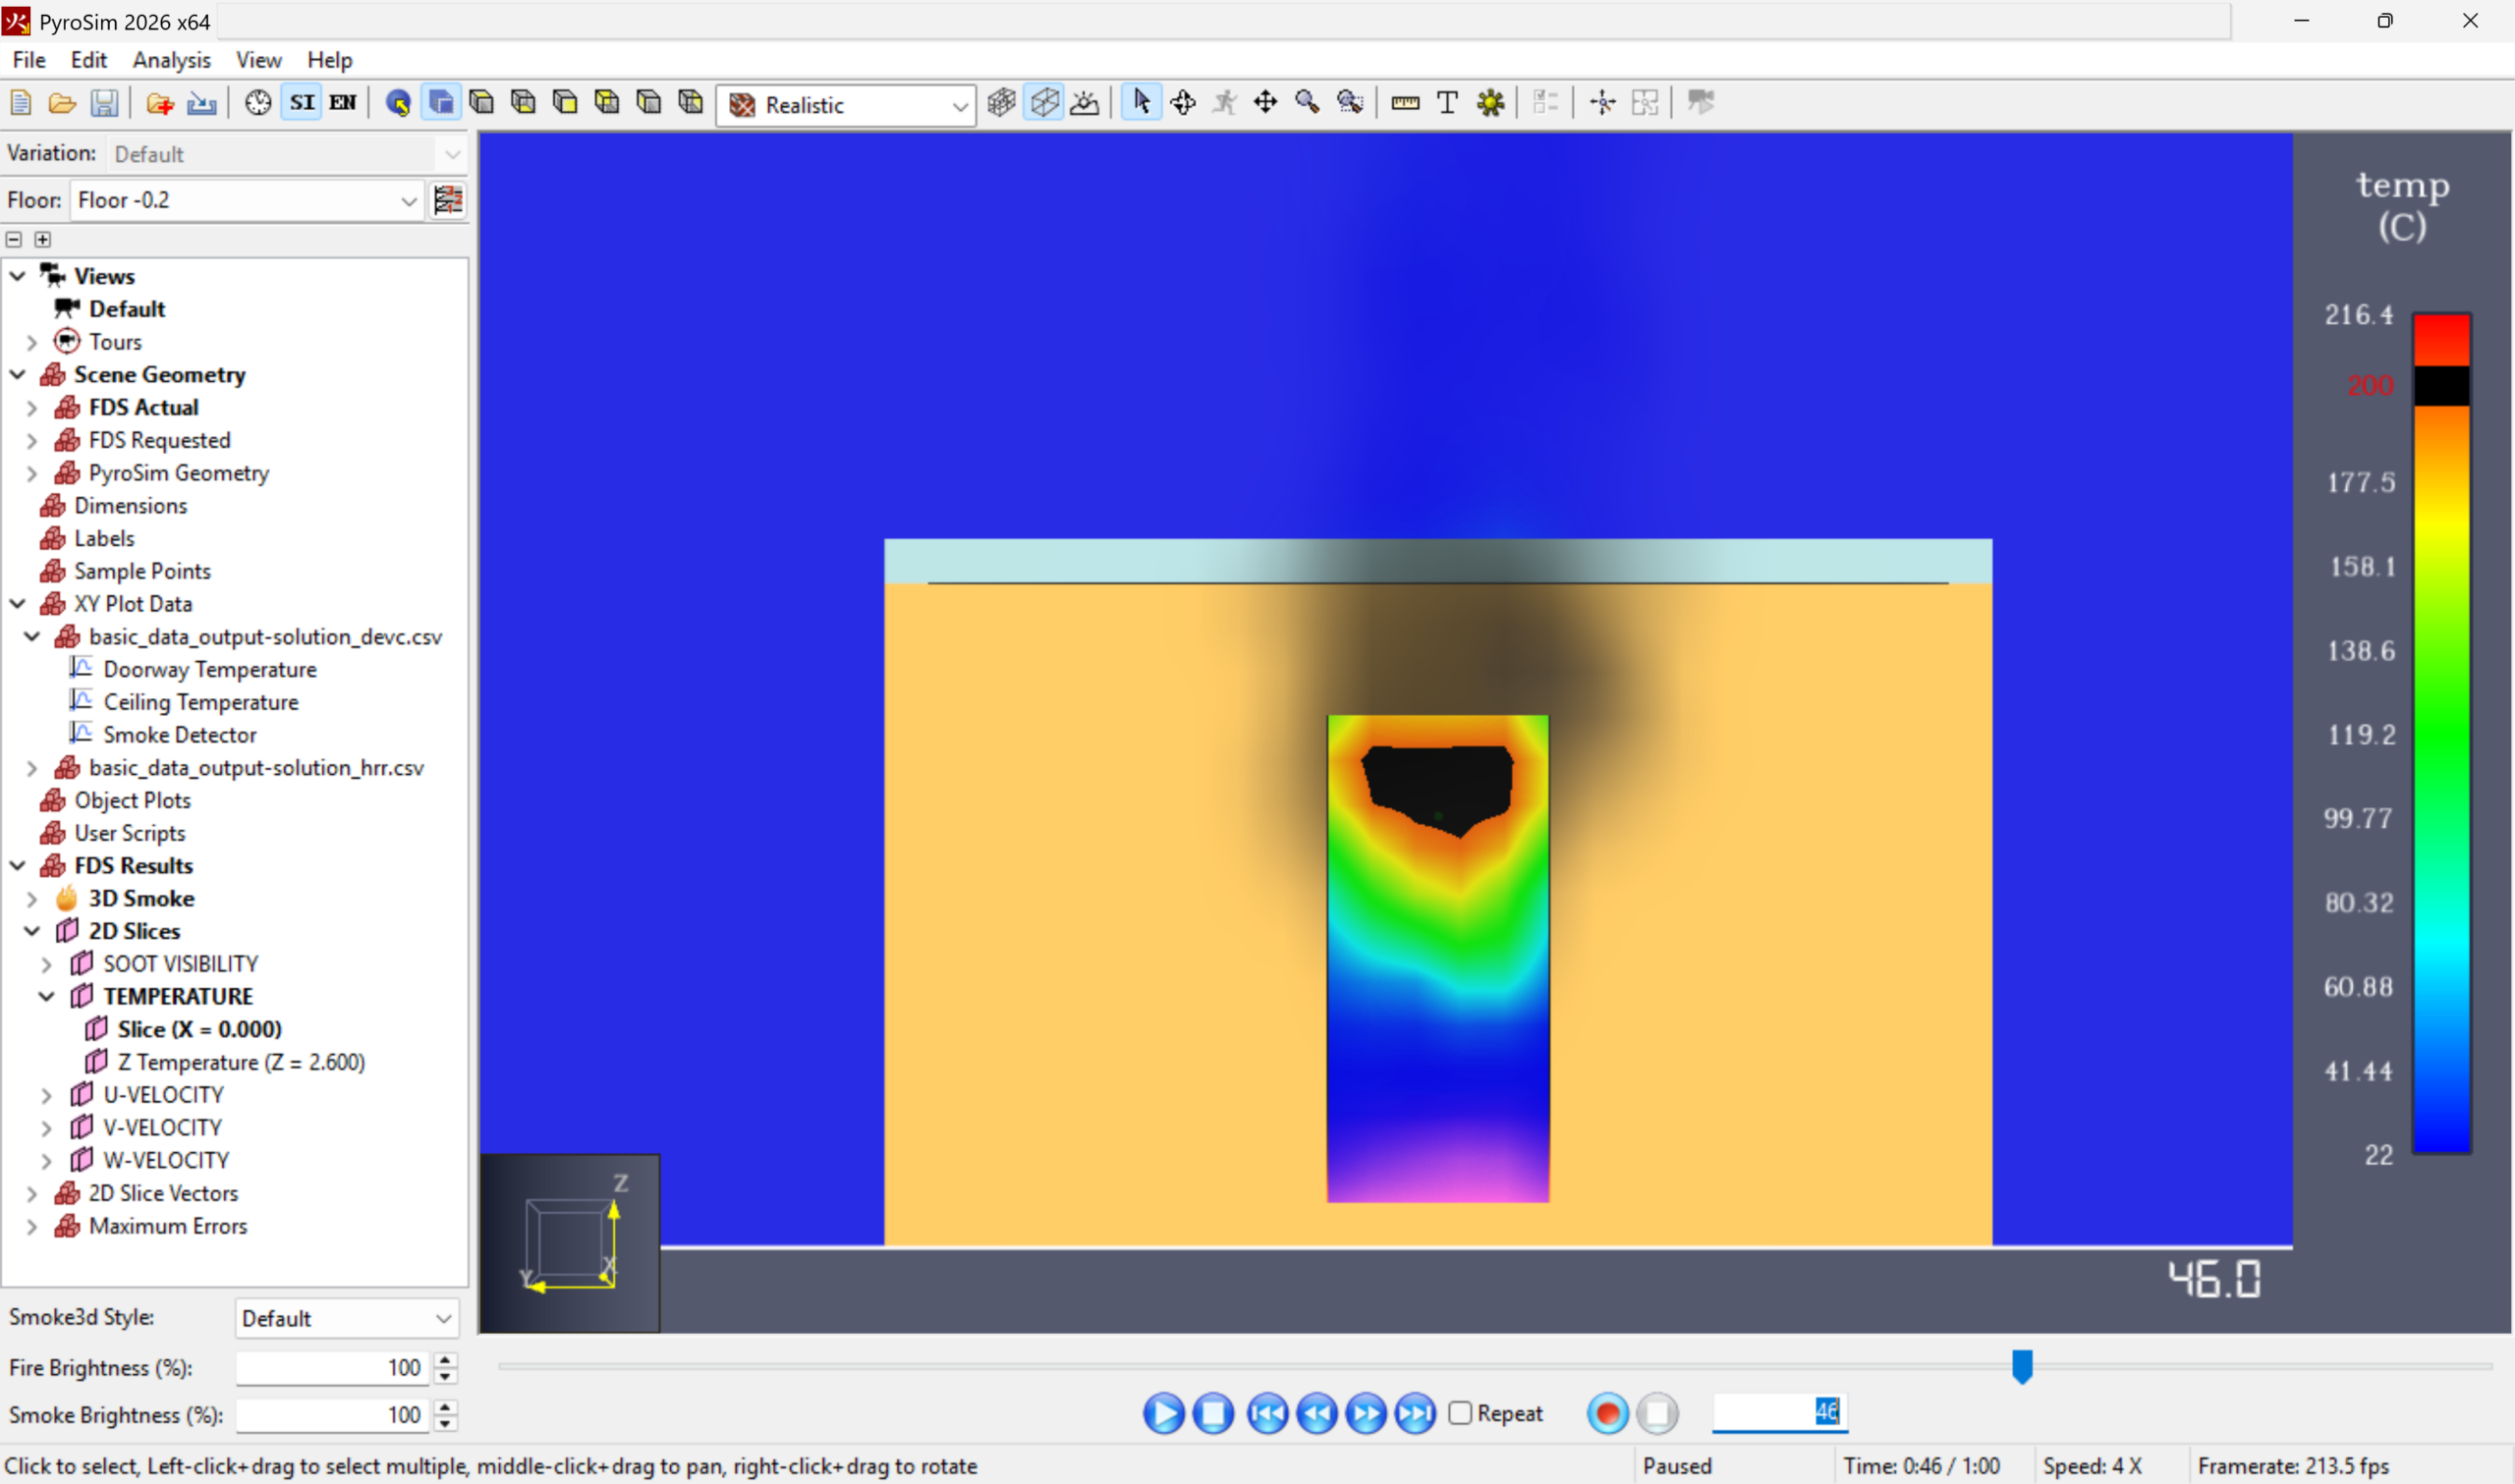Viewport: 2515px width, 1484px height.
Task: Expand the FDS Actual node
Action: [x=32, y=408]
